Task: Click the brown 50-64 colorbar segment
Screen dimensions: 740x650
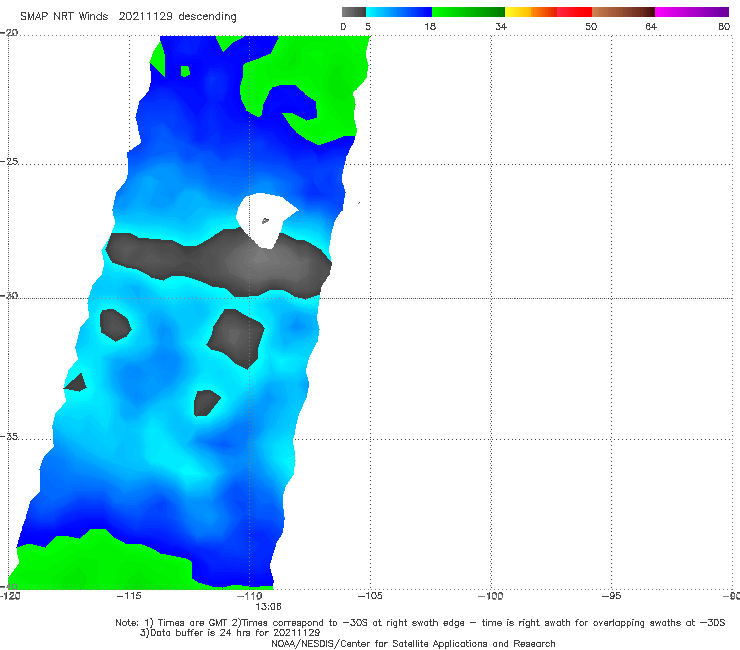Action: [623, 12]
